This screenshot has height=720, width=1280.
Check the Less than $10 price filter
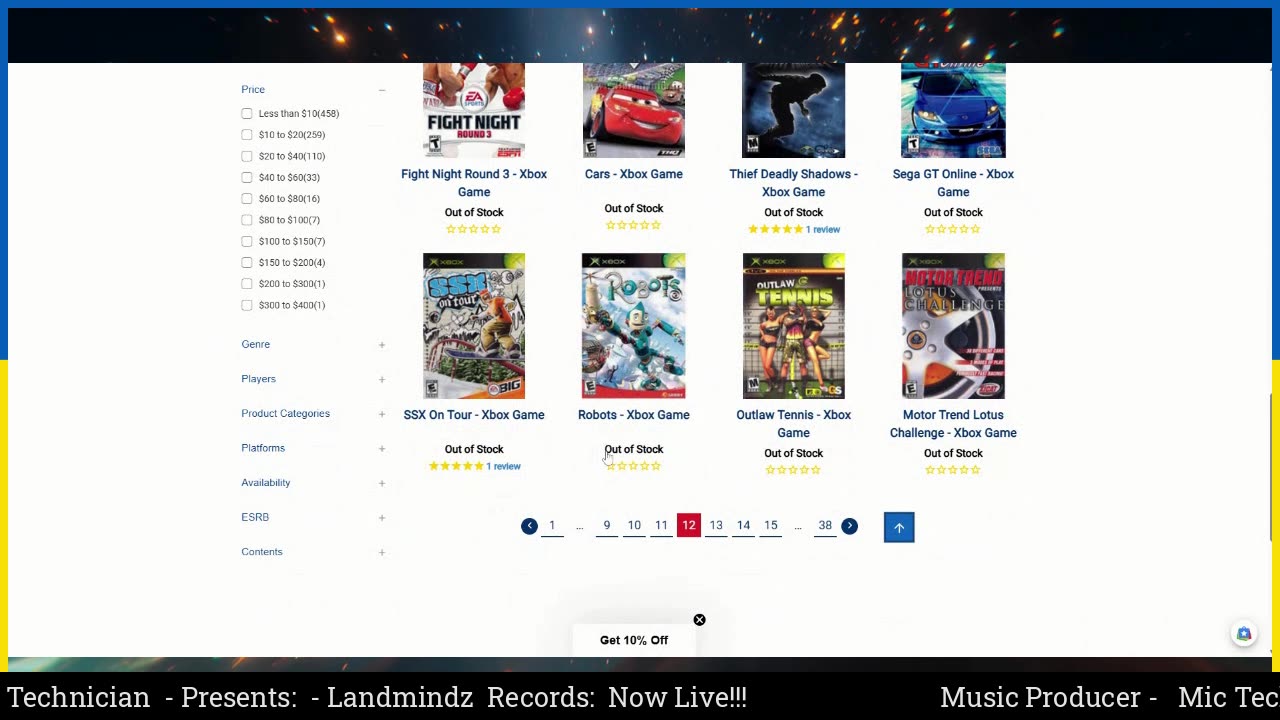point(247,113)
